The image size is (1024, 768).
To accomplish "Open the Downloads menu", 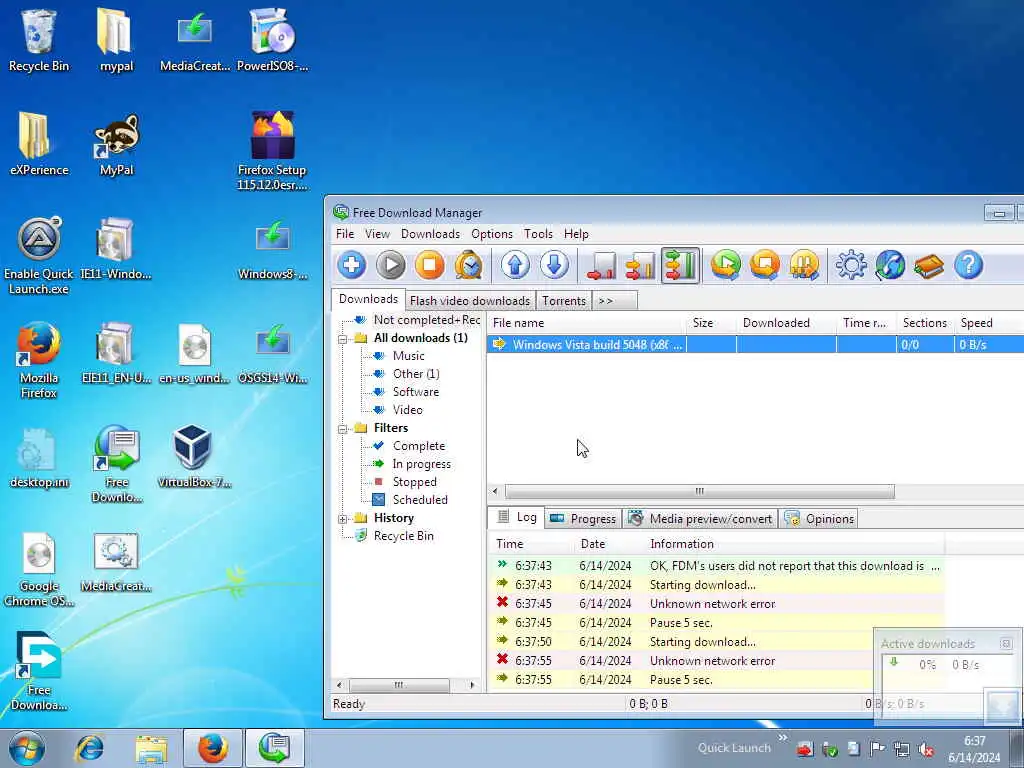I will coord(430,234).
